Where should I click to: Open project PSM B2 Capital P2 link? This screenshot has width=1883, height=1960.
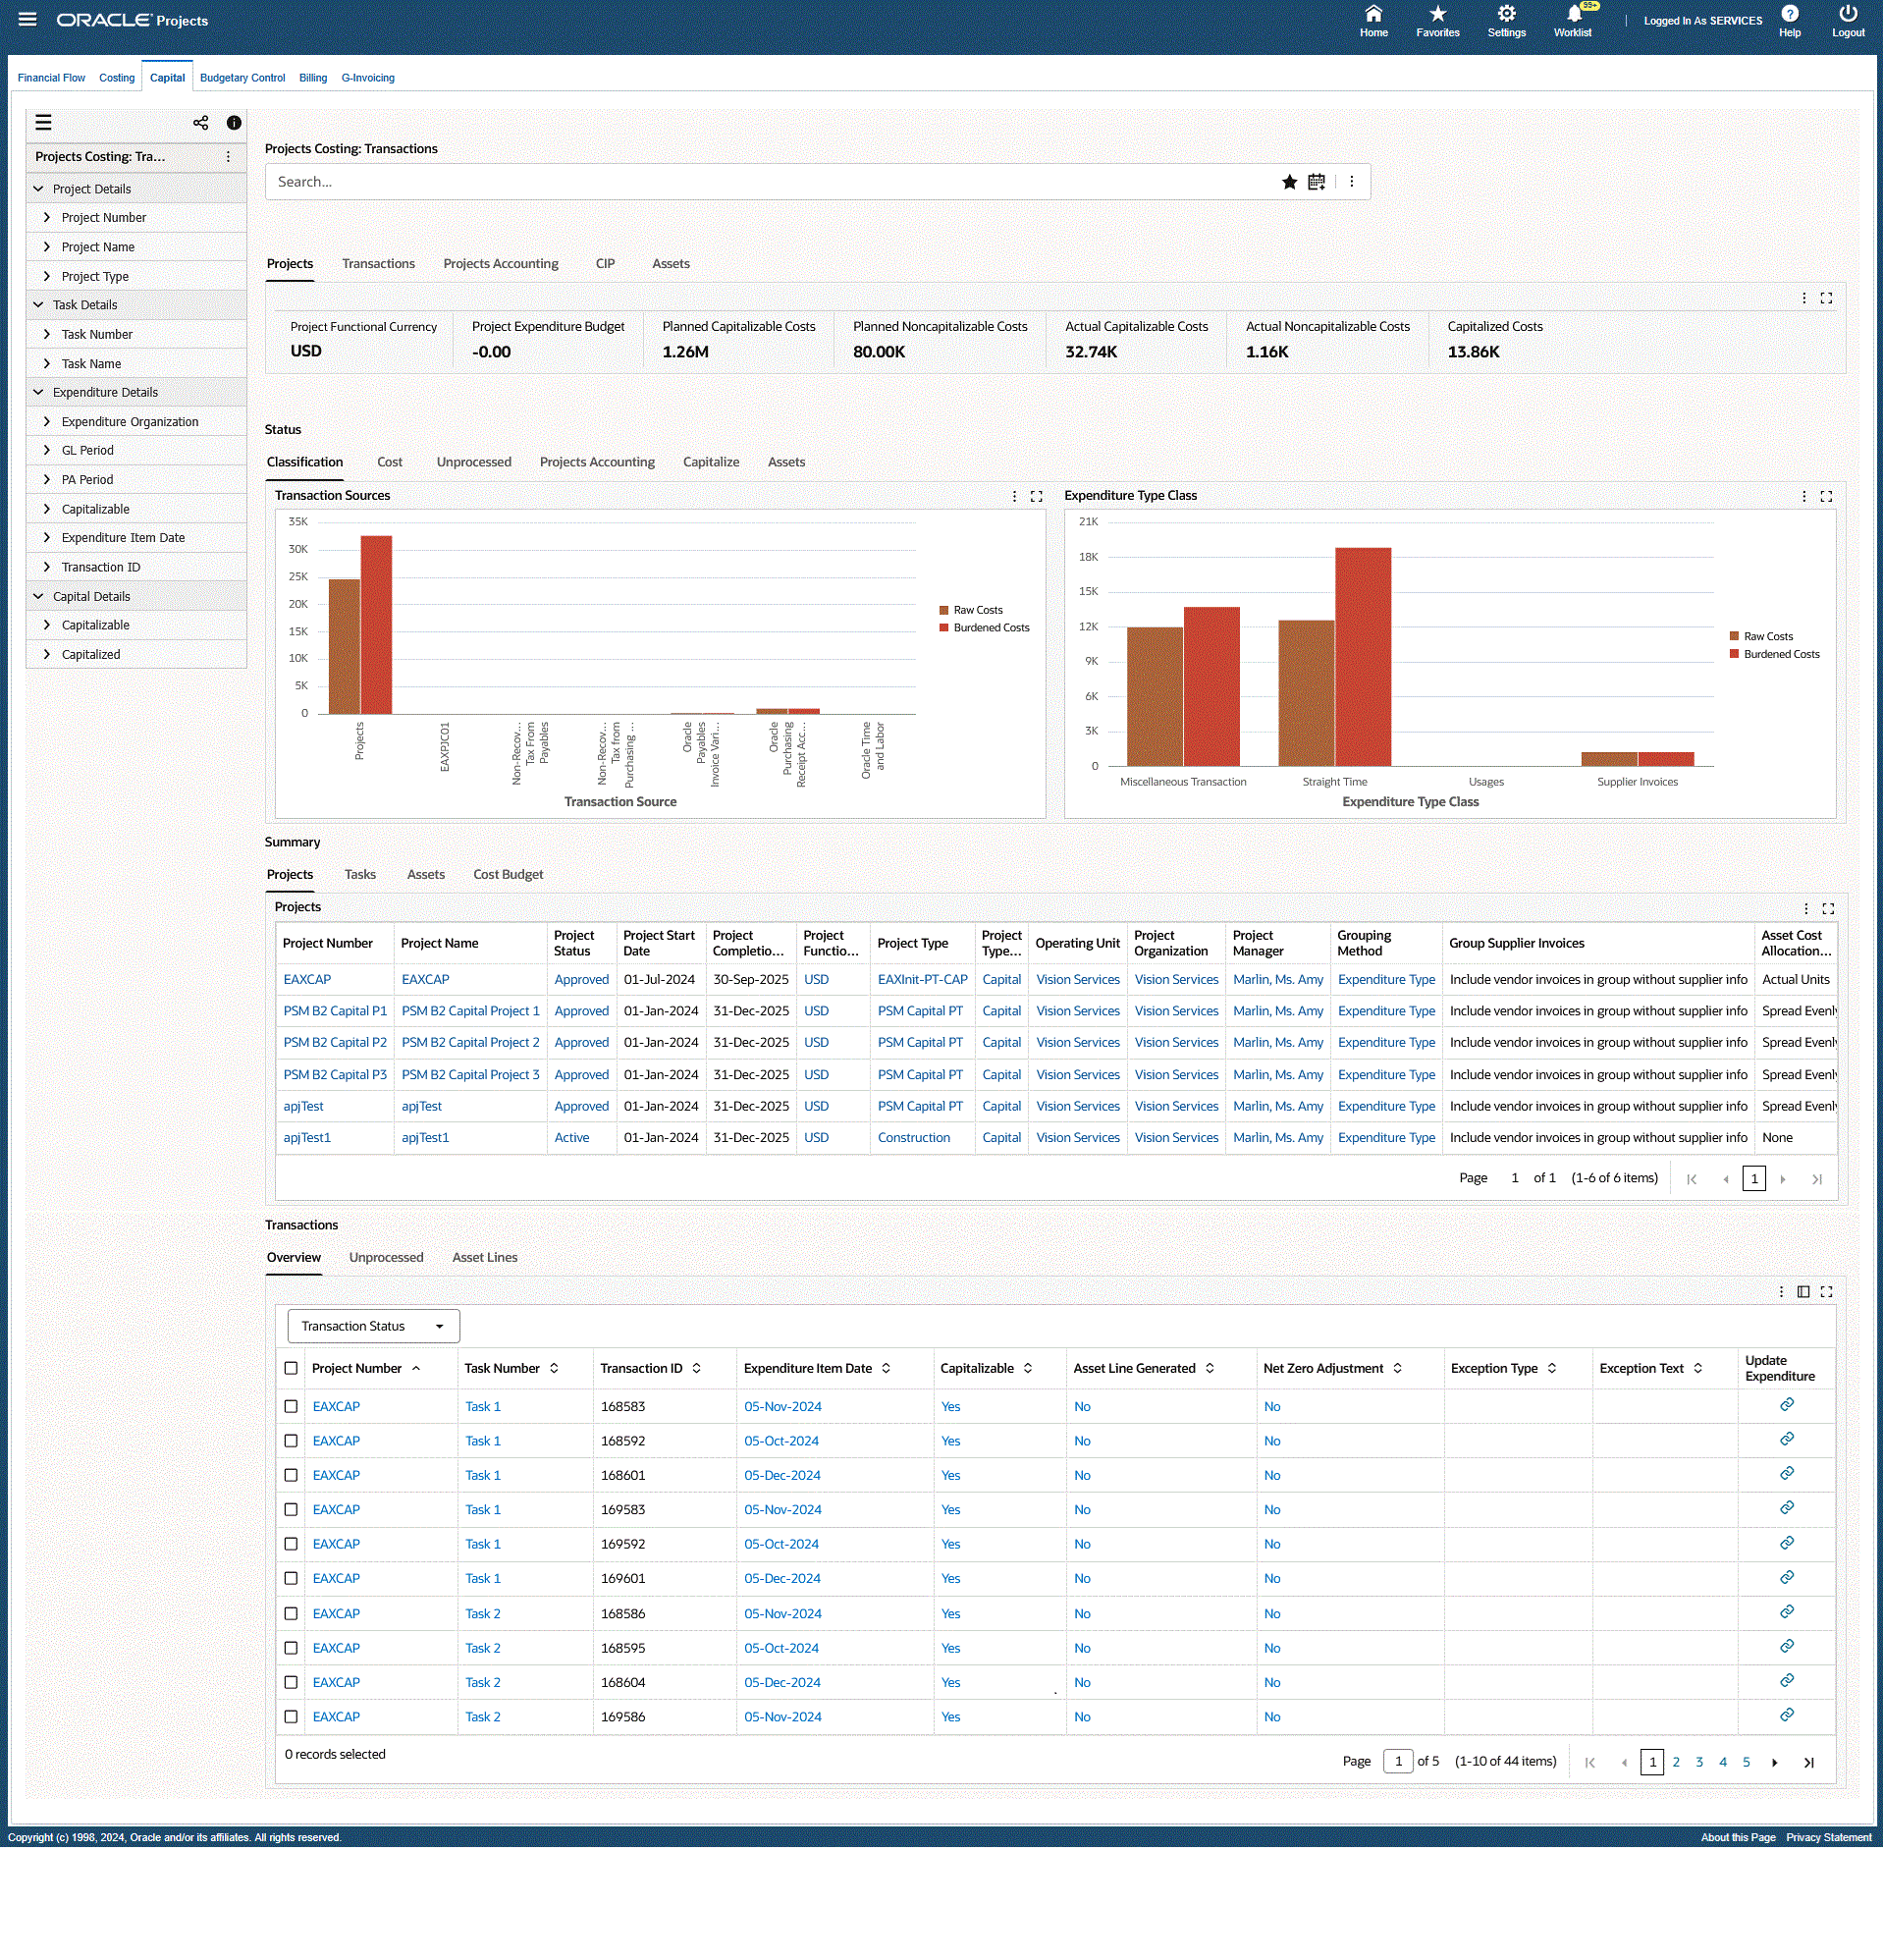(334, 1042)
